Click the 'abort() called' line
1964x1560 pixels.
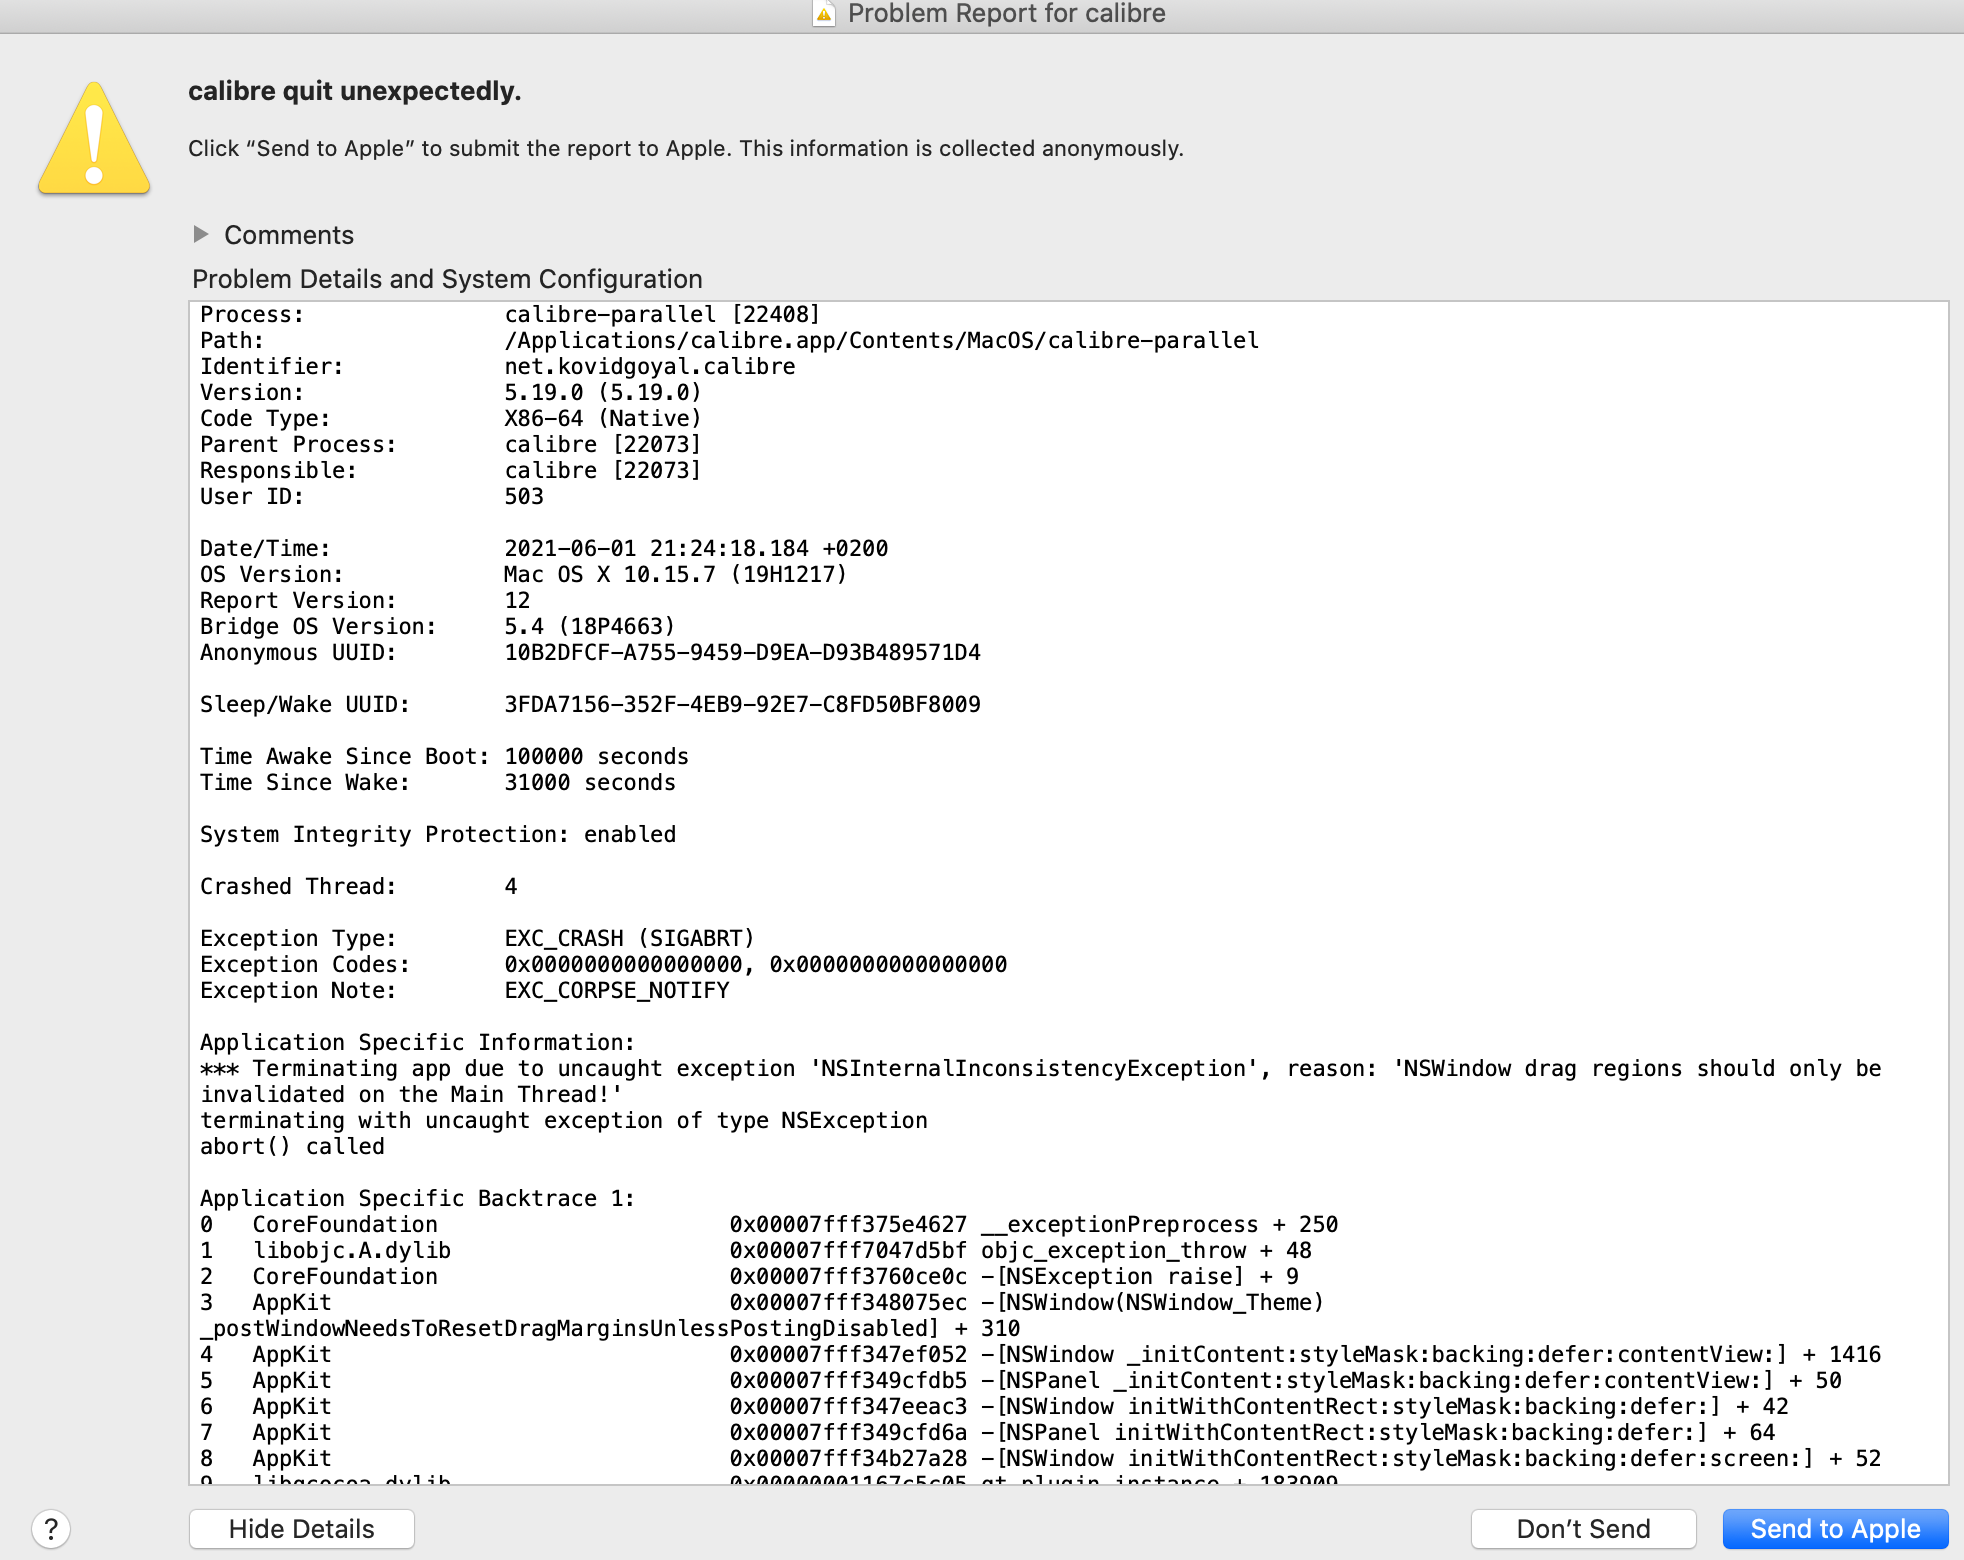pyautogui.click(x=292, y=1146)
